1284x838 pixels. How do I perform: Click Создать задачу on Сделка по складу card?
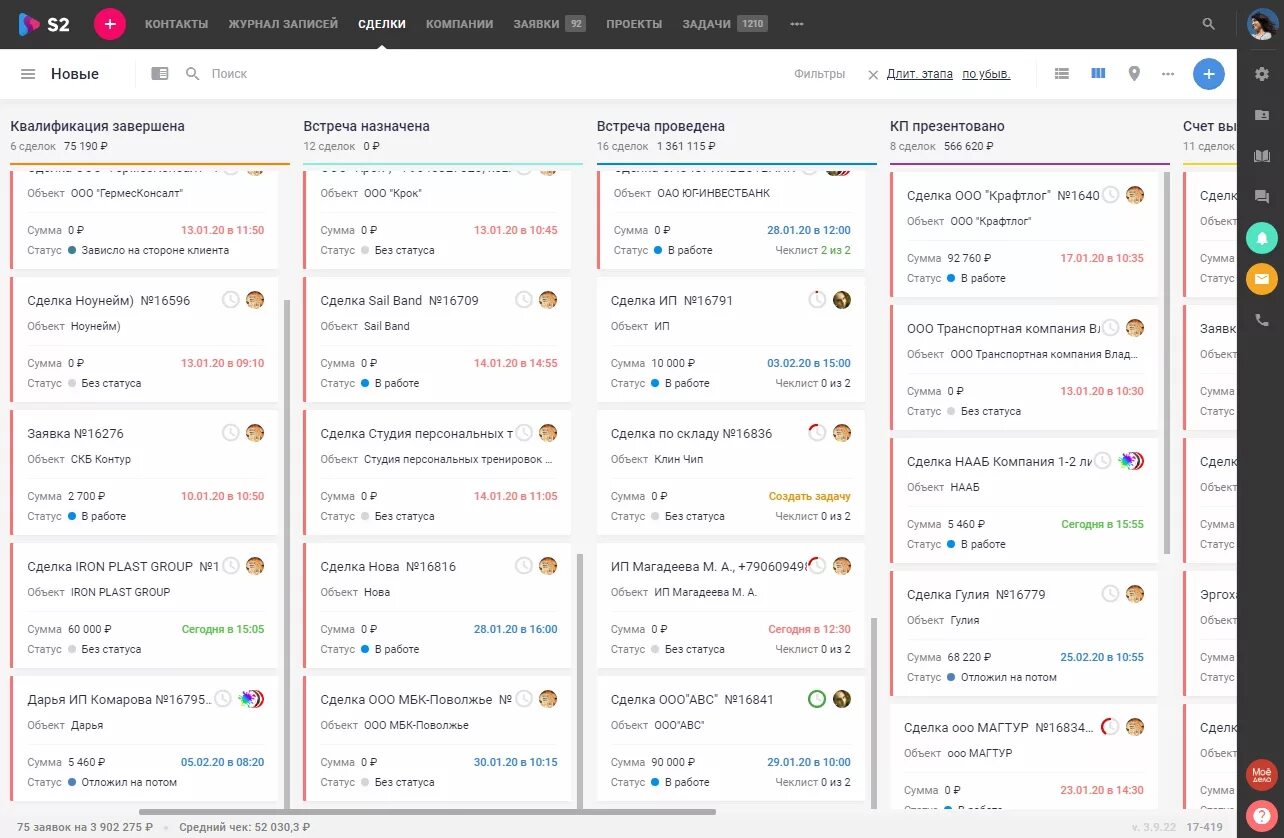(809, 496)
